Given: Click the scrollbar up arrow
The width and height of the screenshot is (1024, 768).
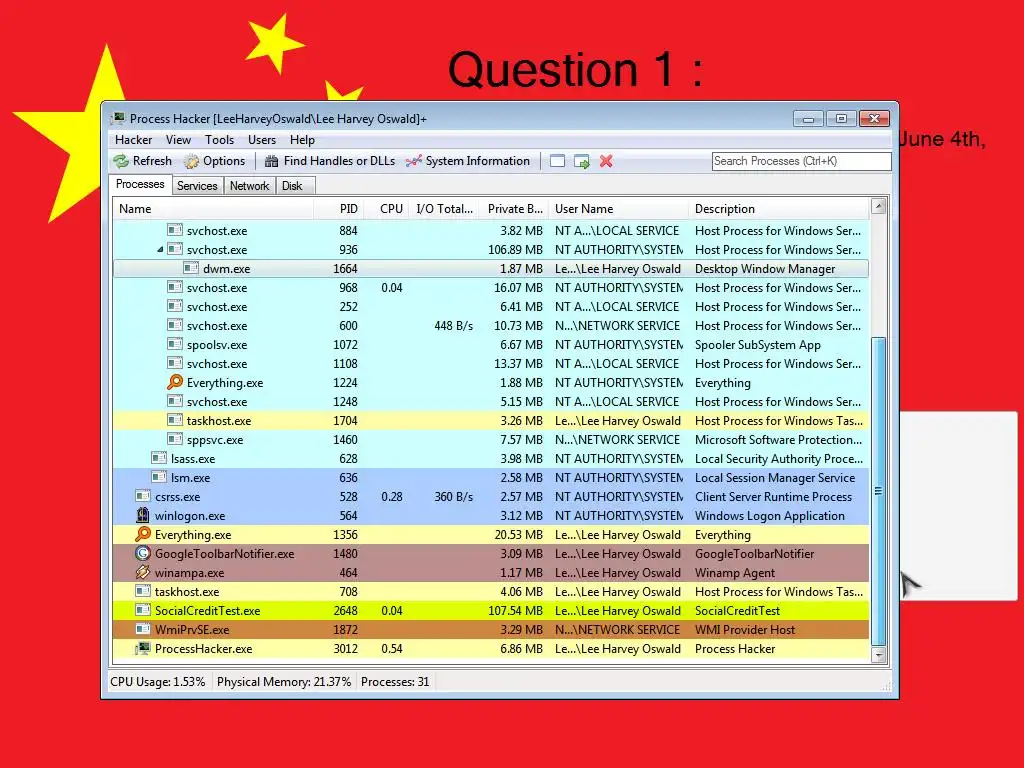Looking at the screenshot, I should [879, 206].
